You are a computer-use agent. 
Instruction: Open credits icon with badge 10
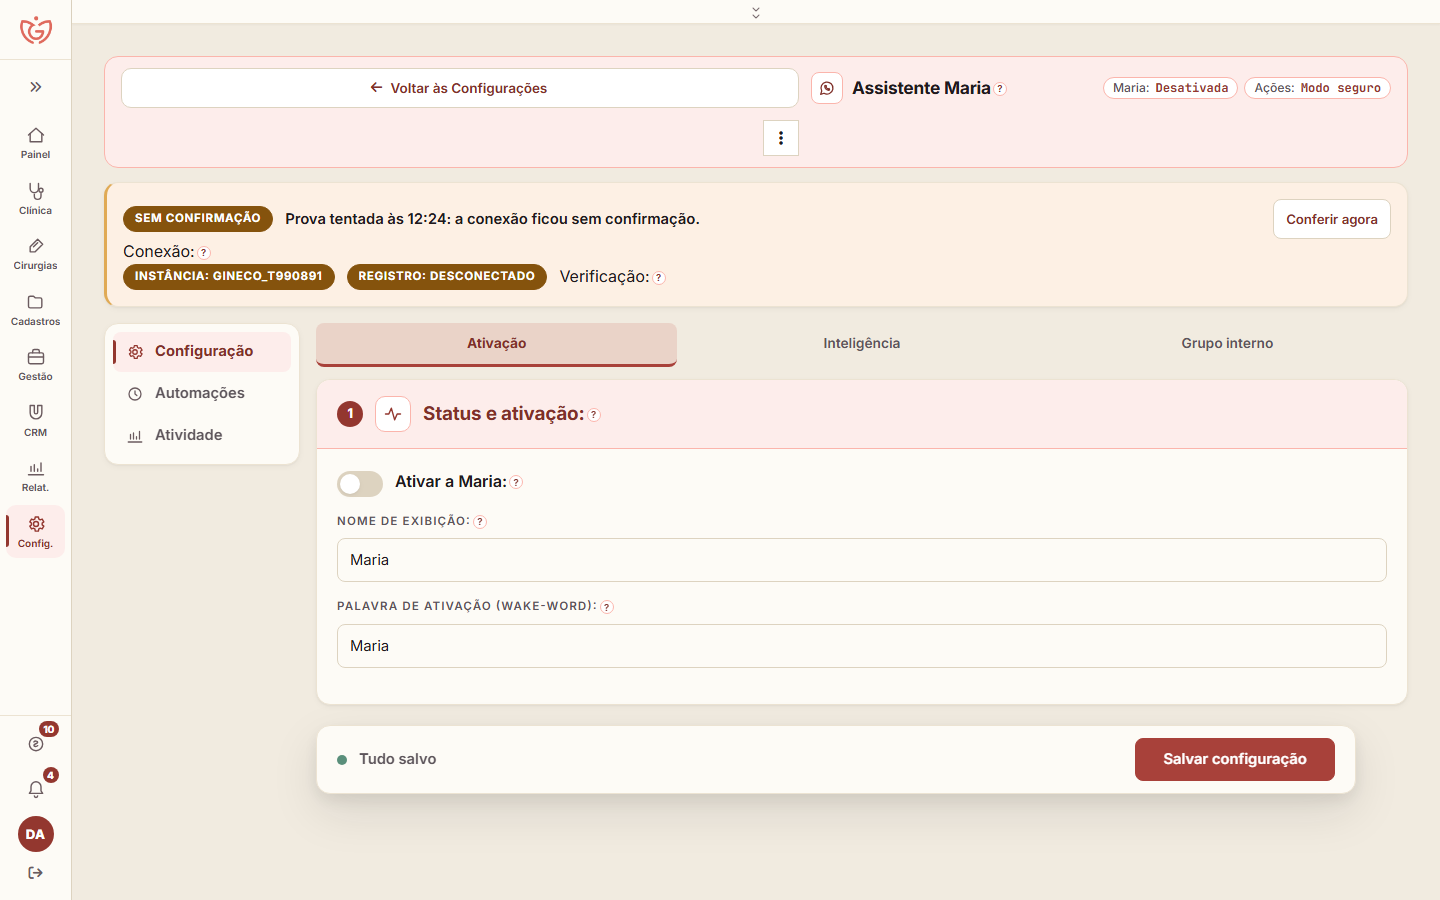(x=36, y=743)
